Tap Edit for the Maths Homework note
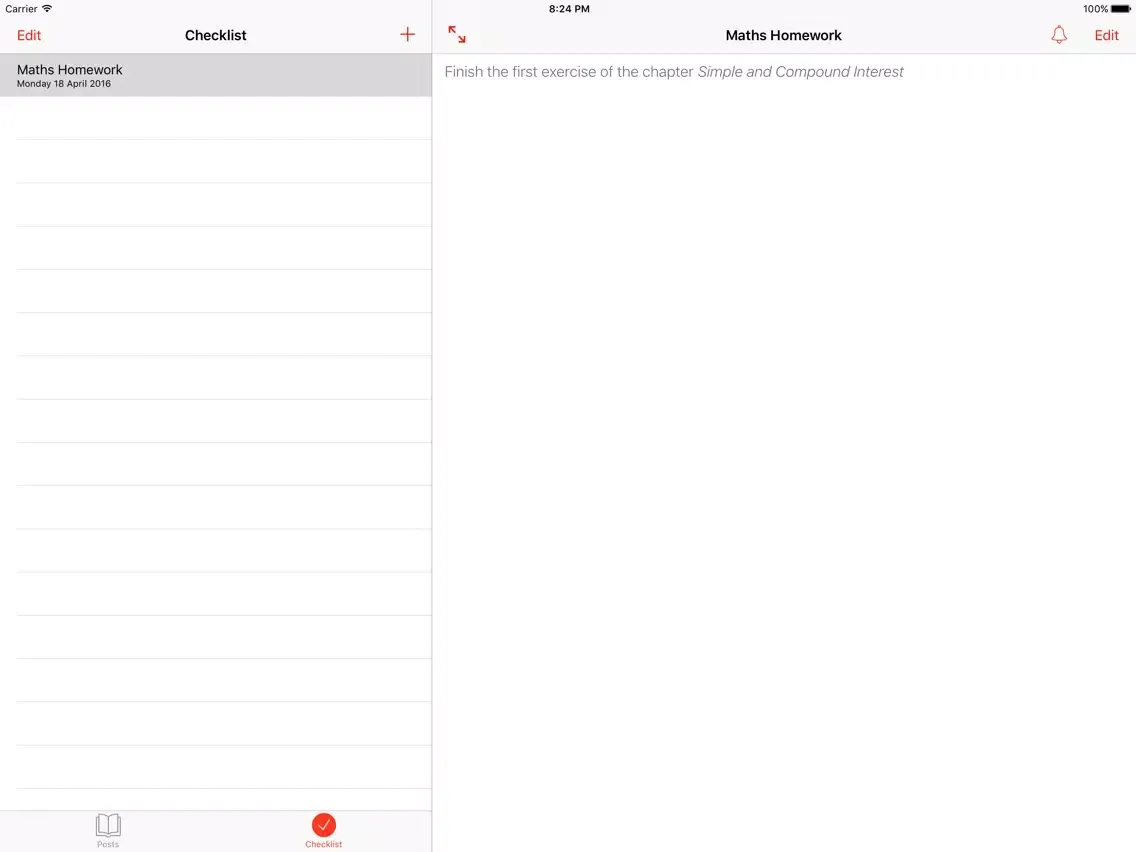This screenshot has height=852, width=1136. click(1106, 35)
